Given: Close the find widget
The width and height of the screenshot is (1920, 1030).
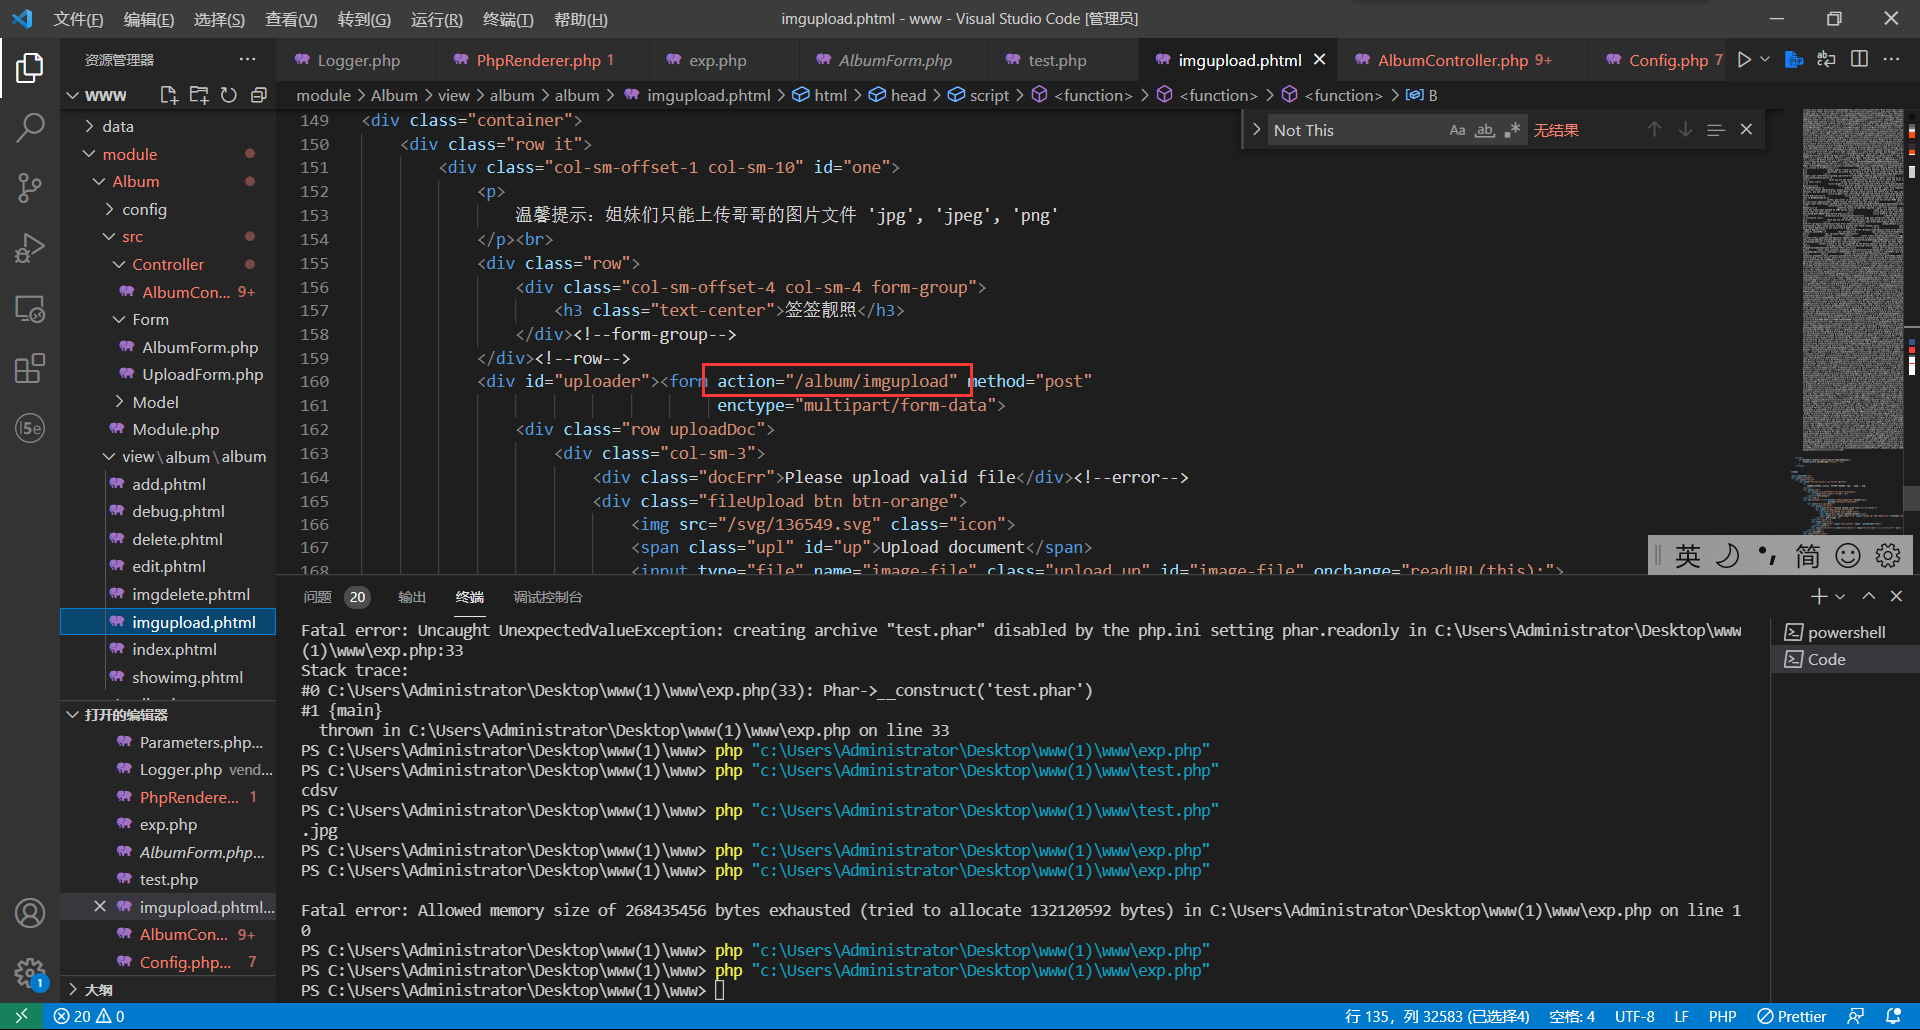Looking at the screenshot, I should coord(1746,130).
